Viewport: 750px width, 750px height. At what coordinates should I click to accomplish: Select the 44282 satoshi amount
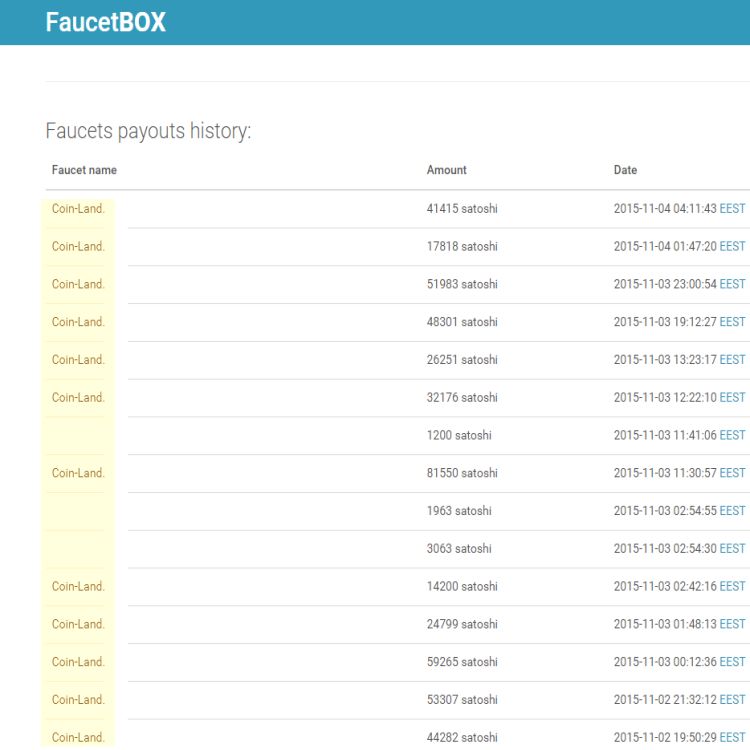[x=462, y=738]
